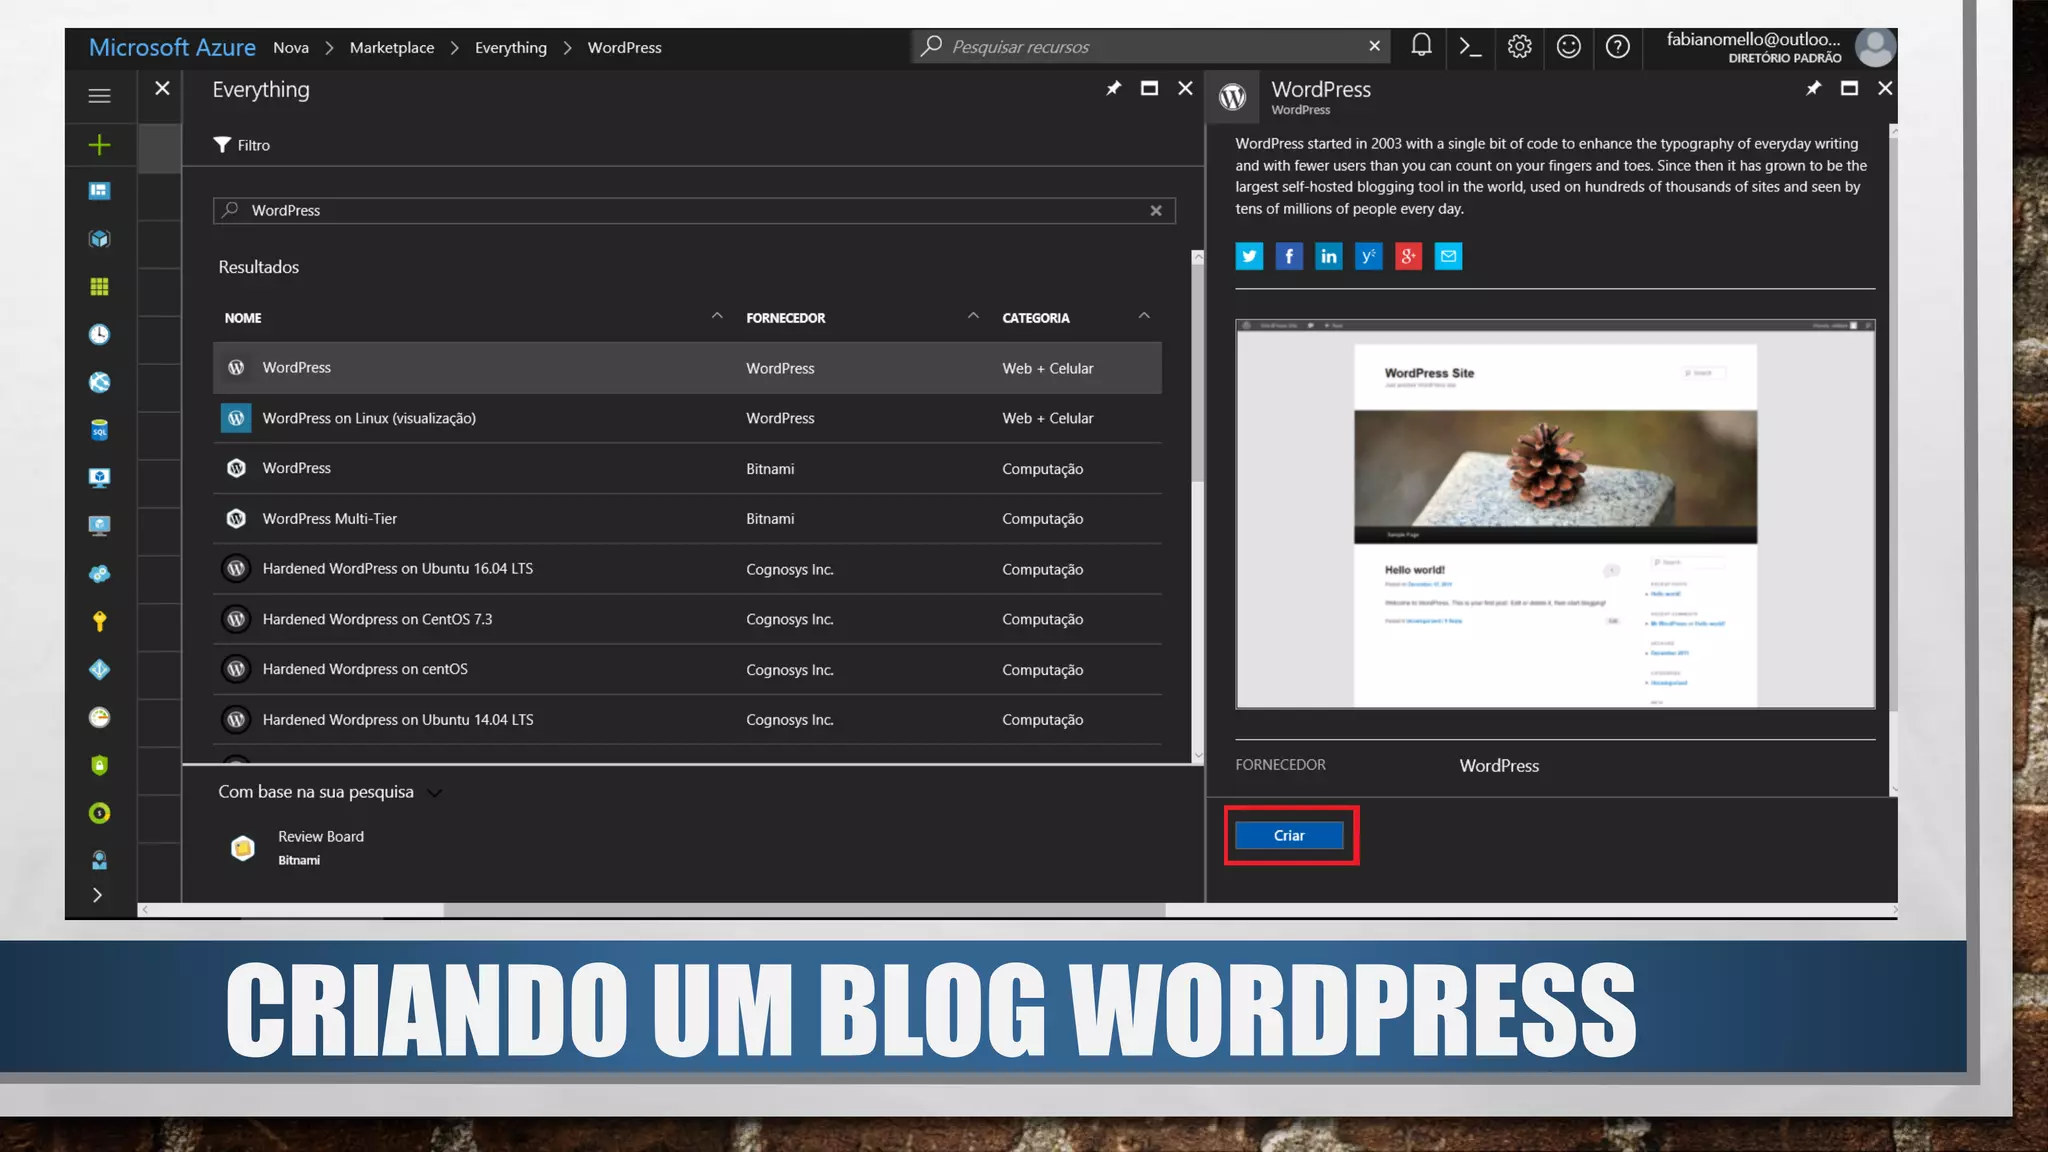
Task: Share WordPress on Google Plus
Action: 1408,256
